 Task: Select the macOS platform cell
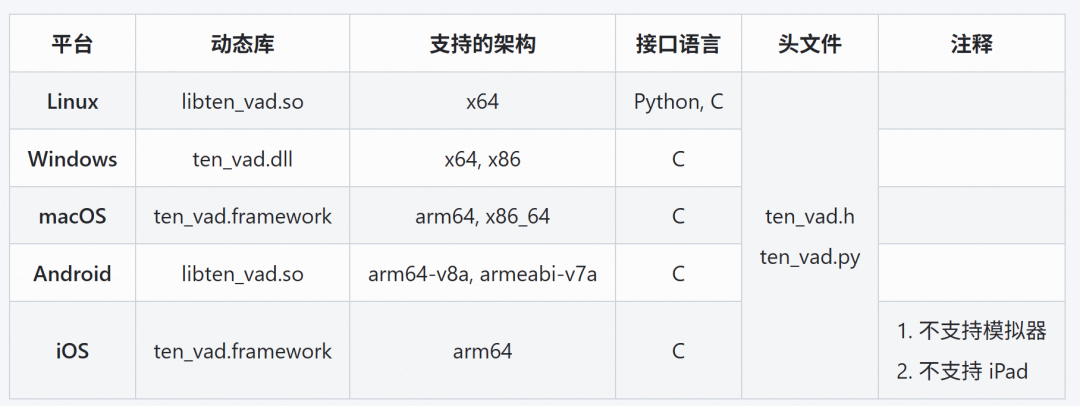(72, 216)
